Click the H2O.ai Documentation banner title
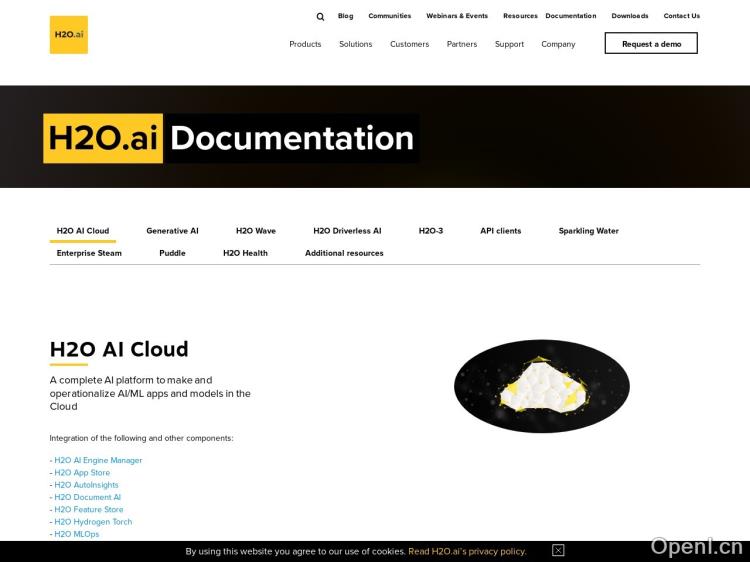Screen dimensions: 750x562 [x=231, y=138]
